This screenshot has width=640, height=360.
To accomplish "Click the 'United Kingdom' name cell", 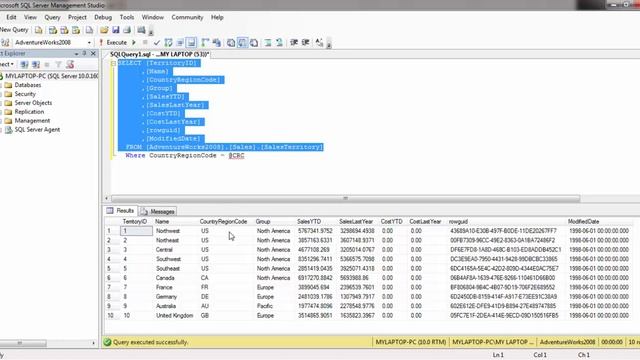I will pyautogui.click(x=174, y=315).
